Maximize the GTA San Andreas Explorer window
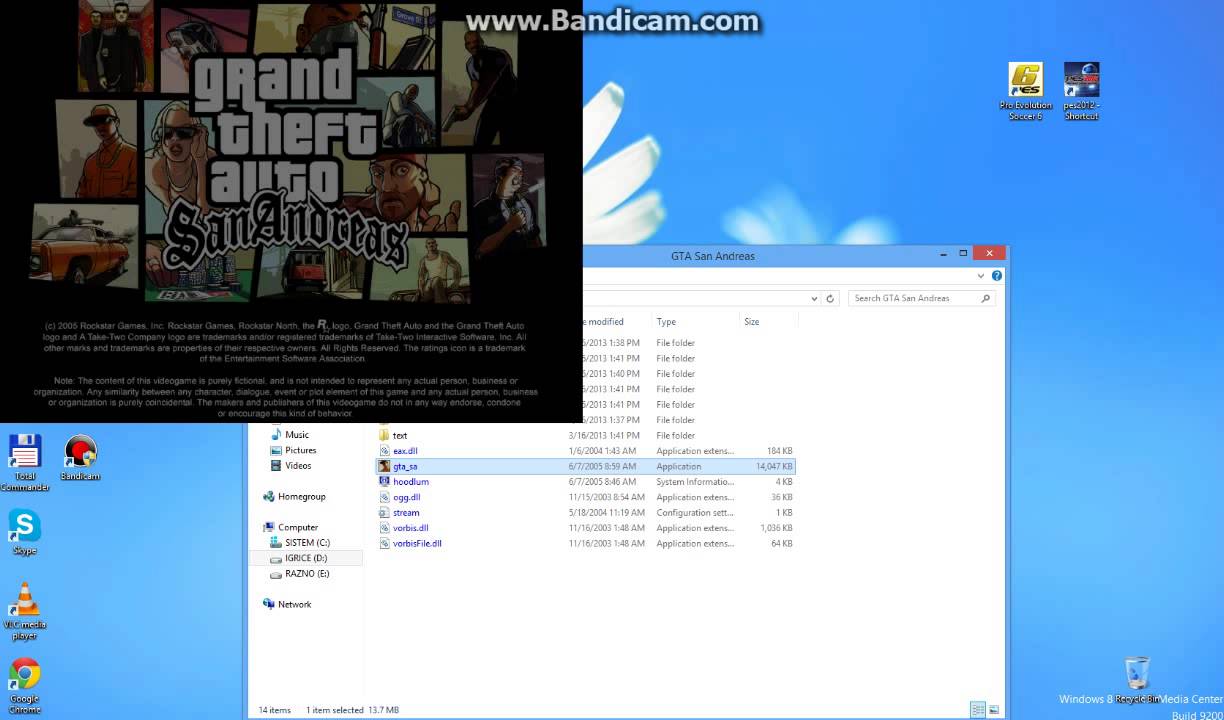The width and height of the screenshot is (1224, 720). click(963, 254)
